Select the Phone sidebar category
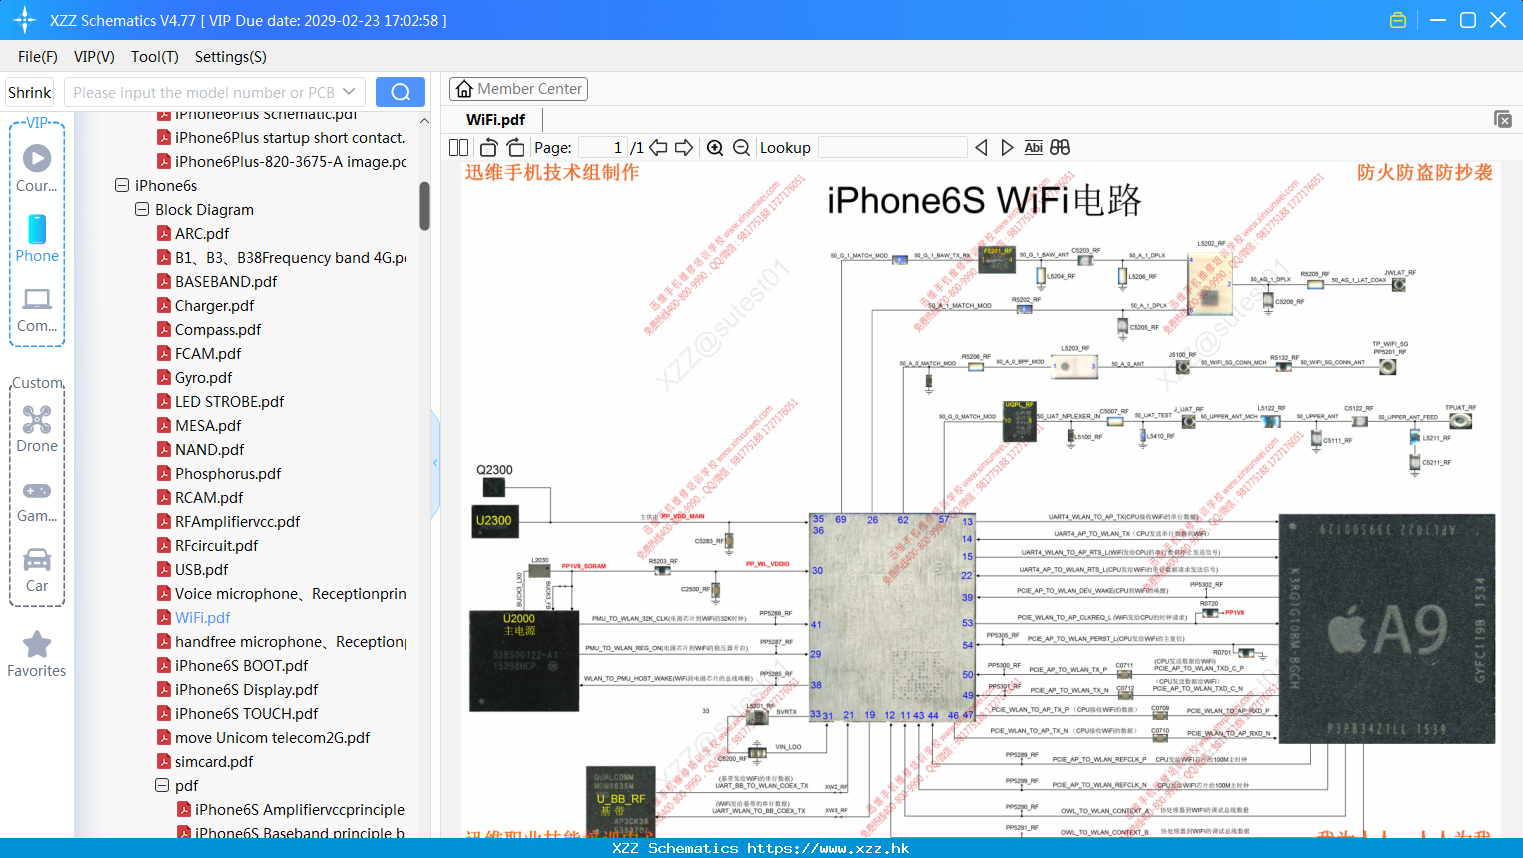1523x858 pixels. coord(37,238)
